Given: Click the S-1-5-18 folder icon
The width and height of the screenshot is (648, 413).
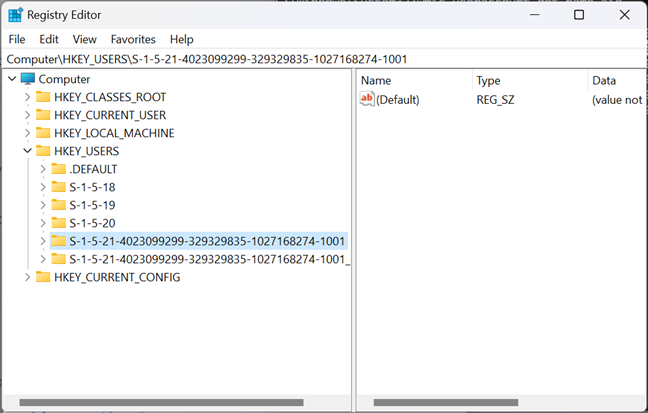Looking at the screenshot, I should [59, 187].
